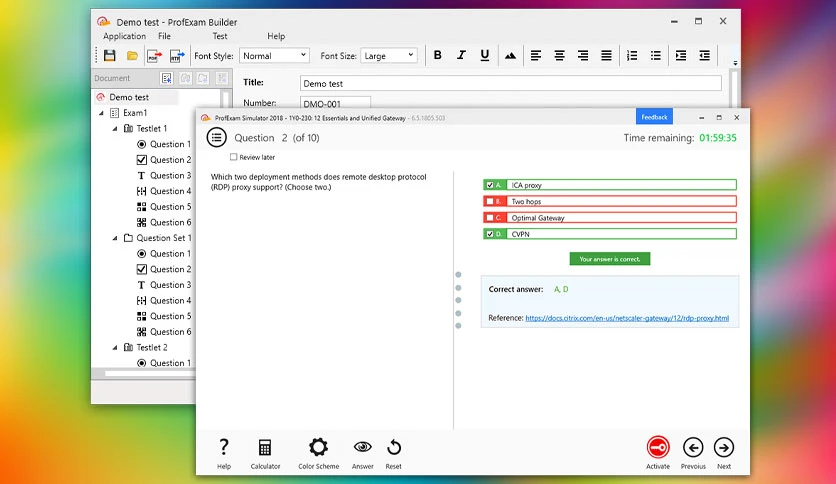Click the Help question mark icon in Simulator
The height and width of the screenshot is (484, 836).
click(x=224, y=447)
